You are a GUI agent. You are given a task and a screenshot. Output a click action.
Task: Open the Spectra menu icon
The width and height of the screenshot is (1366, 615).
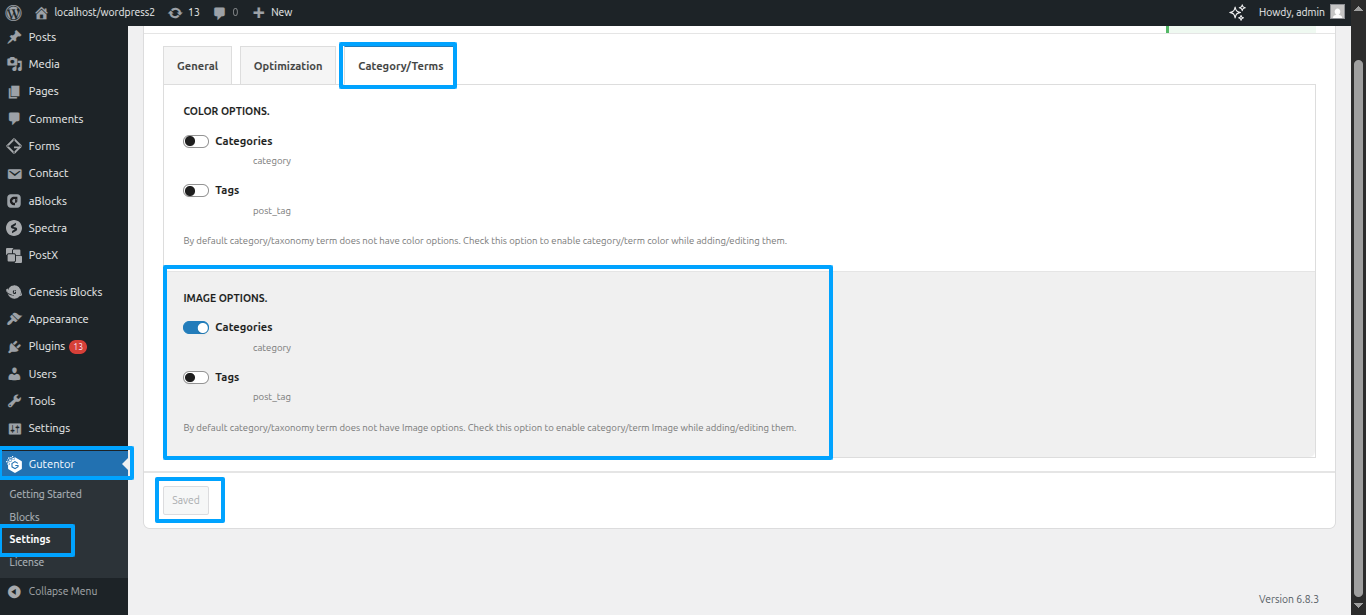click(14, 228)
